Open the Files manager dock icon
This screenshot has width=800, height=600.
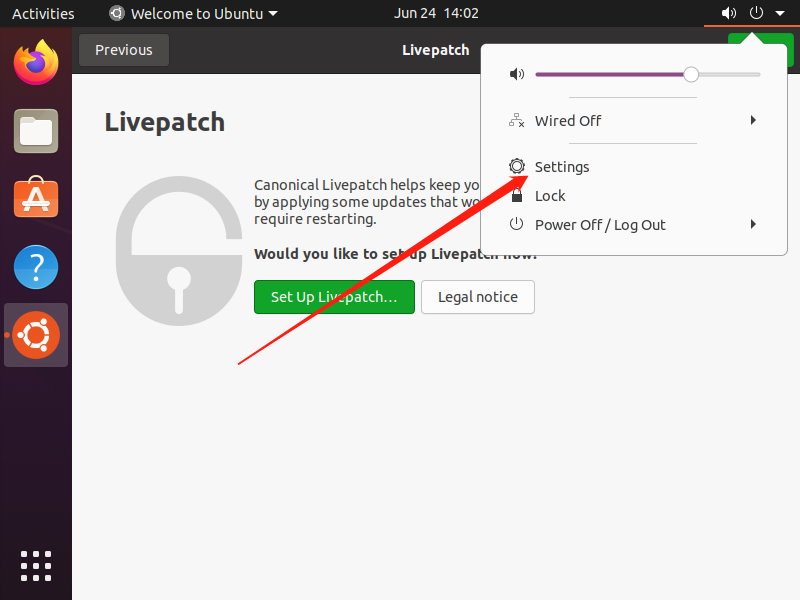click(x=36, y=131)
